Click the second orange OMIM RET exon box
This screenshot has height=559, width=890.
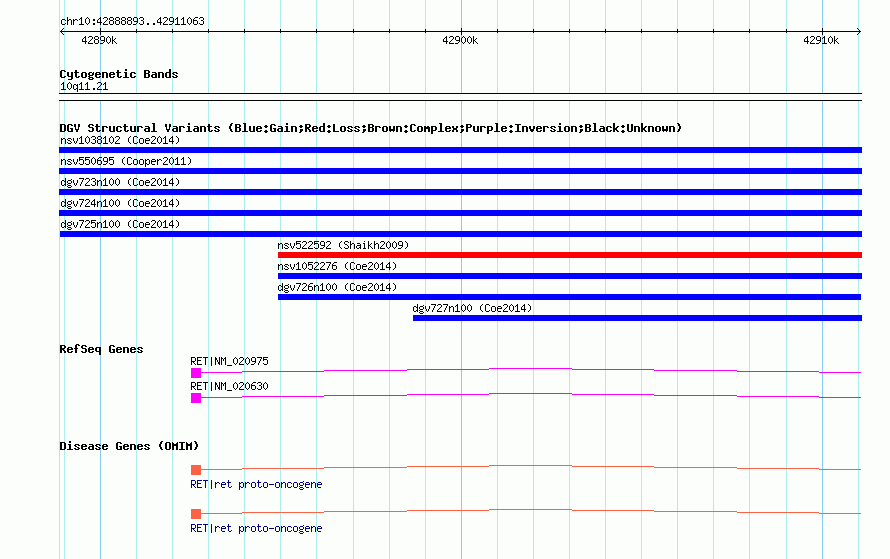coord(196,514)
